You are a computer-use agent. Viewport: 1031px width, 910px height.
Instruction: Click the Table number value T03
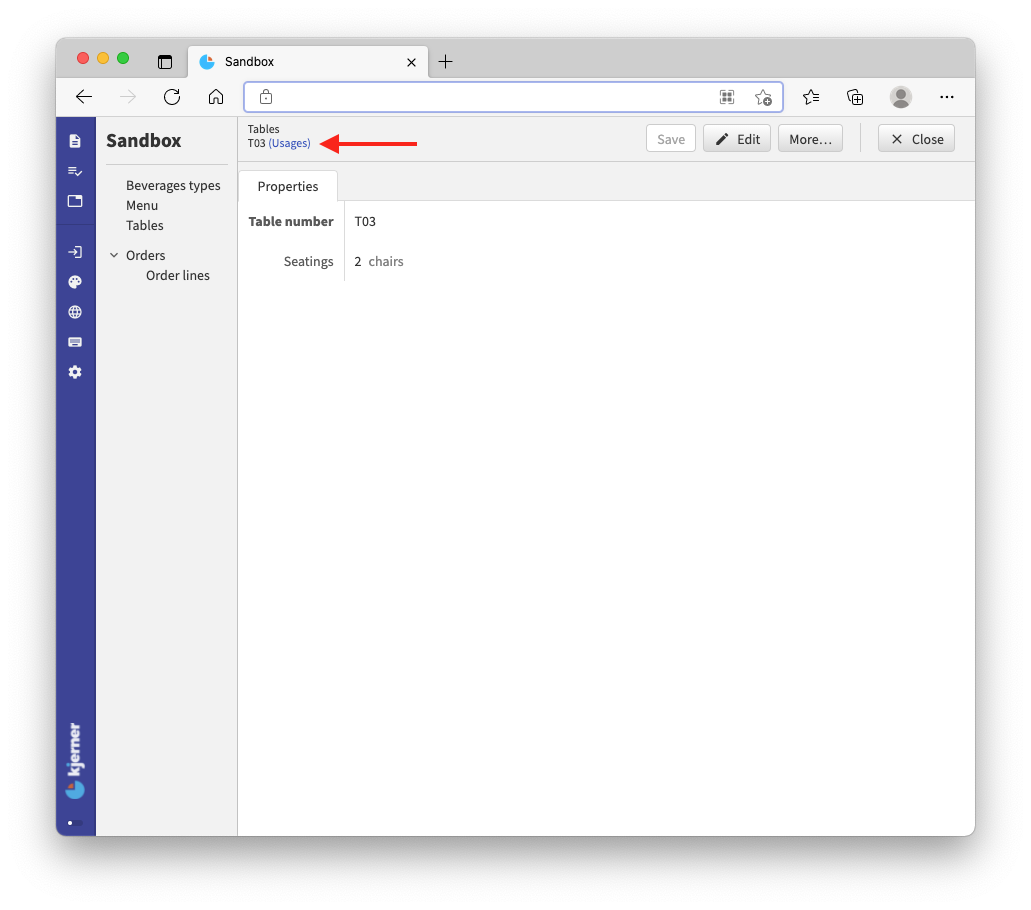point(365,222)
